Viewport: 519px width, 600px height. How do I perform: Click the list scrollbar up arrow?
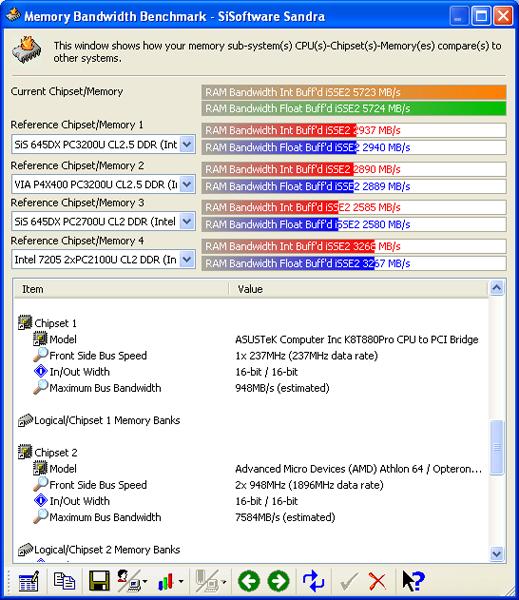coord(497,288)
